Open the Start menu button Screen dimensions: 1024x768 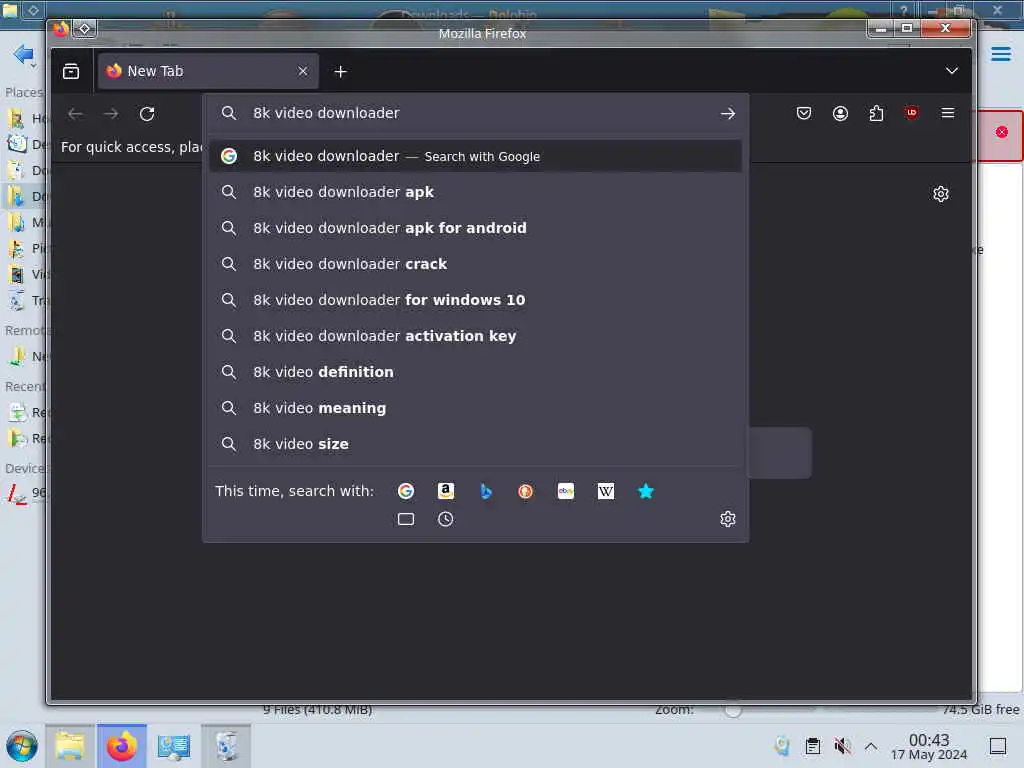click(22, 746)
